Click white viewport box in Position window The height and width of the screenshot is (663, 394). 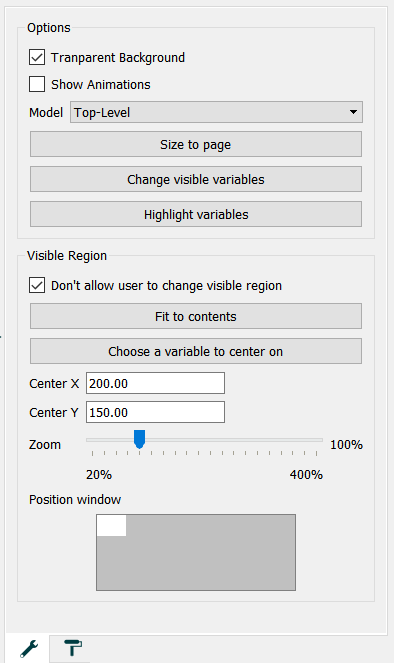pyautogui.click(x=112, y=526)
